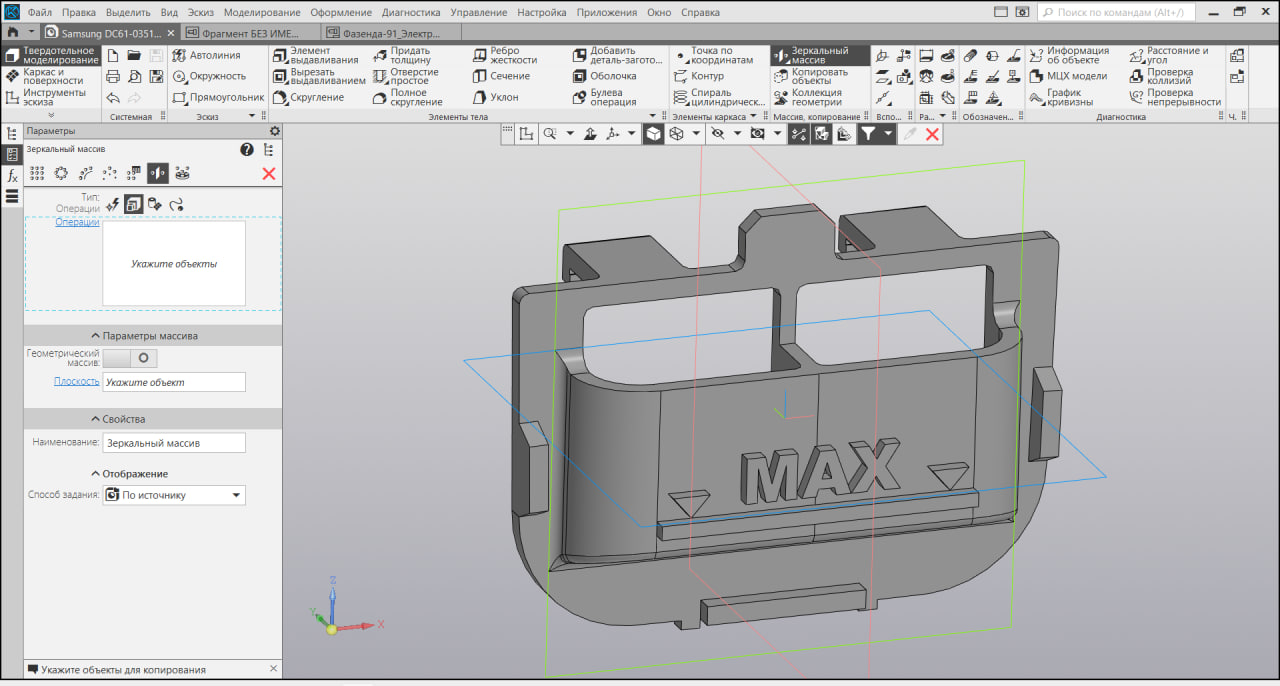Switch to Каркас и поверхности toolset
This screenshot has width=1280, height=686.
pos(52,76)
